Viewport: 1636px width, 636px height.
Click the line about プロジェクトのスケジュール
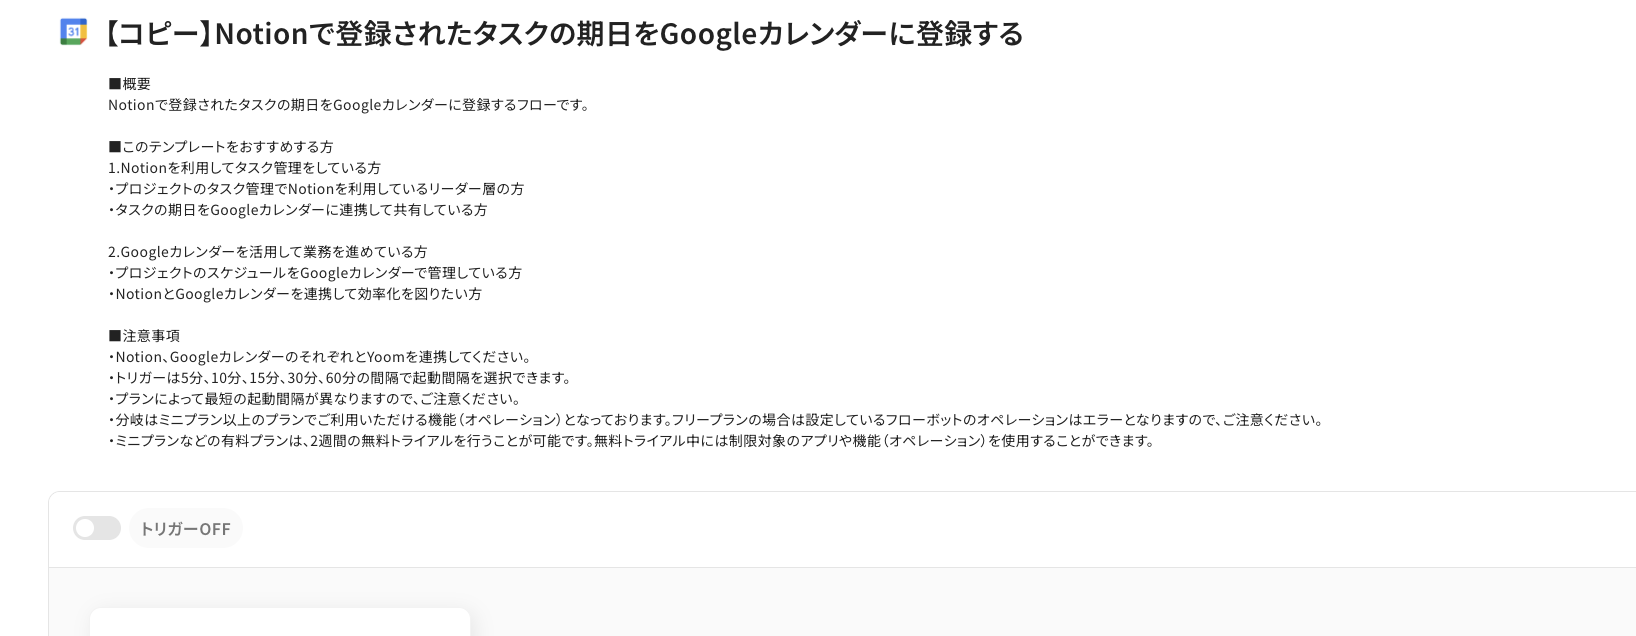(315, 273)
